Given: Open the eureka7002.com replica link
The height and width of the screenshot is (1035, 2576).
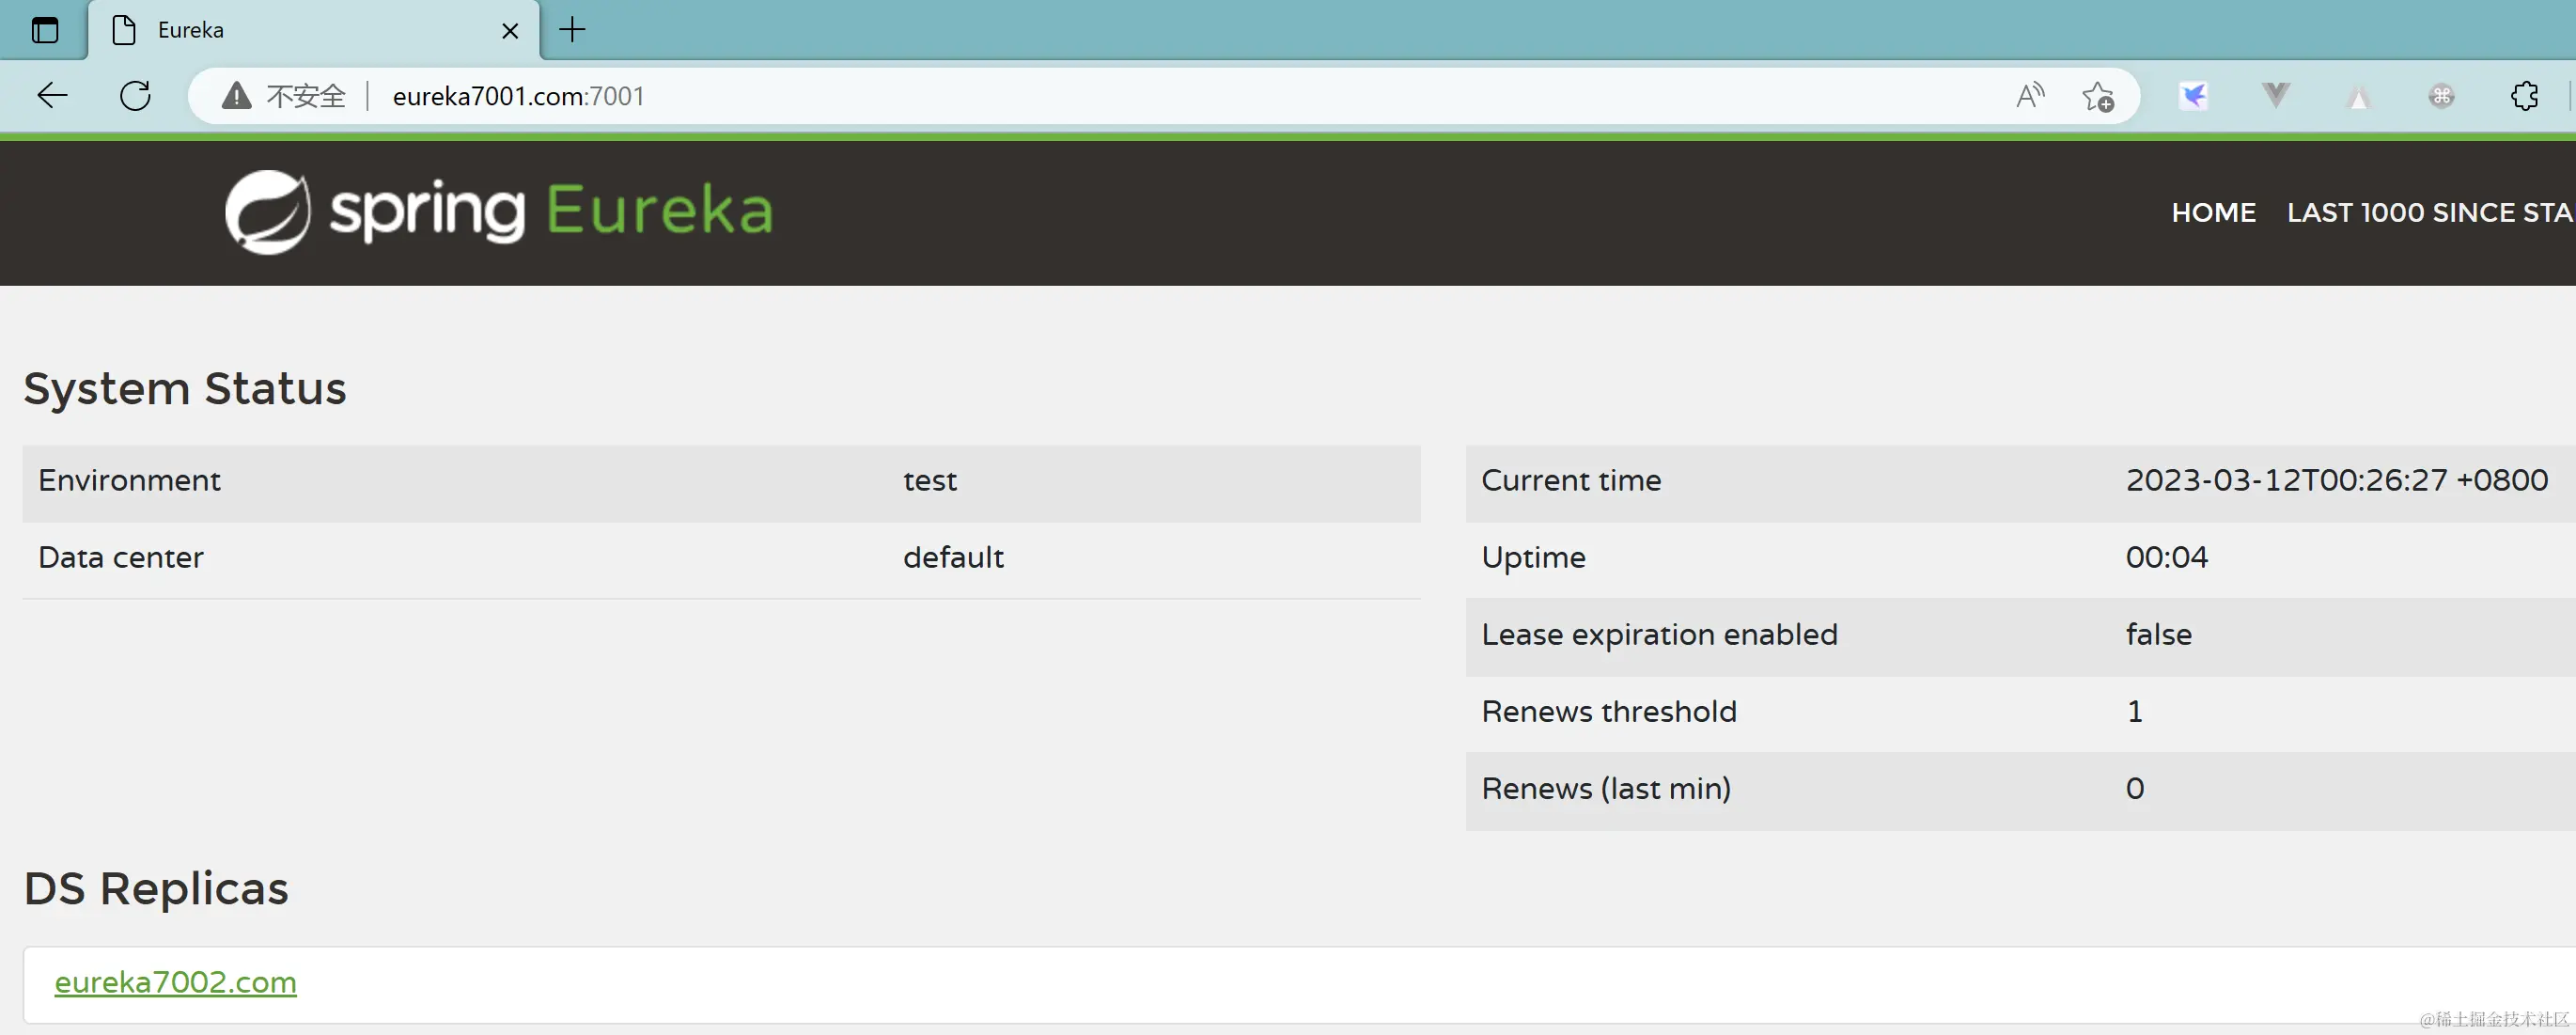Looking at the screenshot, I should point(175,982).
